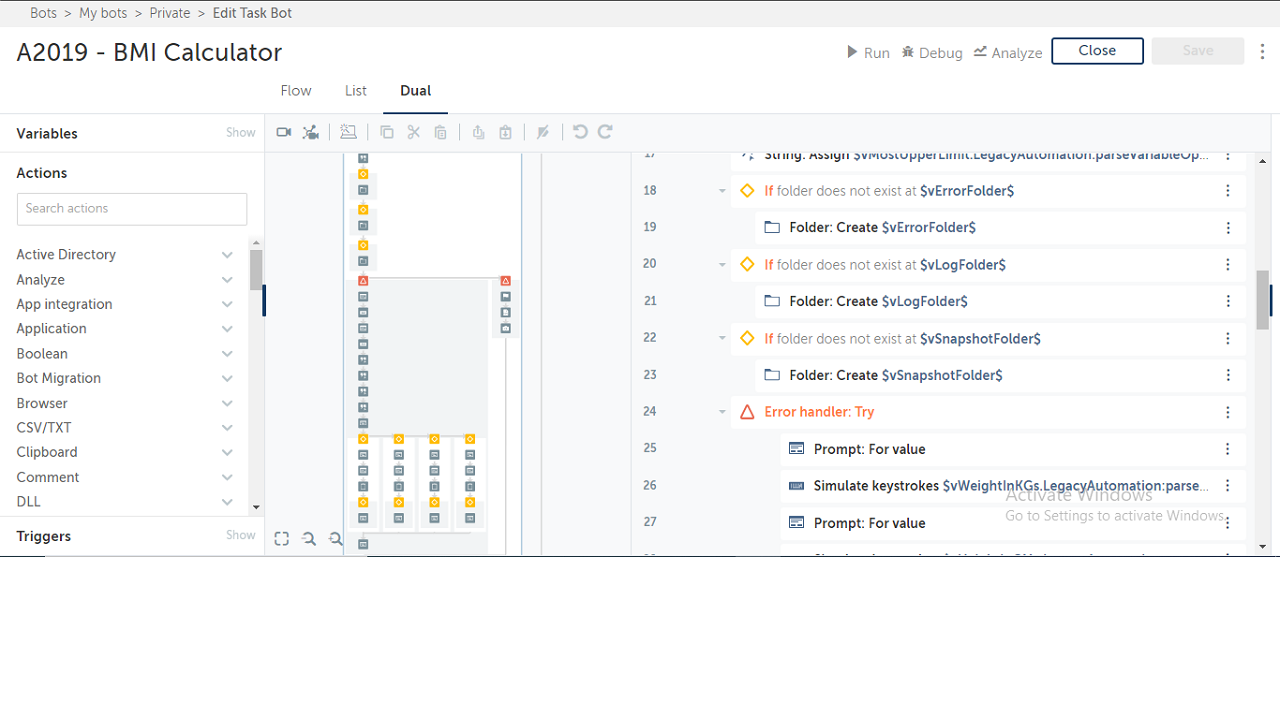The height and width of the screenshot is (720, 1280).
Task: Switch to the Flow view tab
Action: [295, 91]
